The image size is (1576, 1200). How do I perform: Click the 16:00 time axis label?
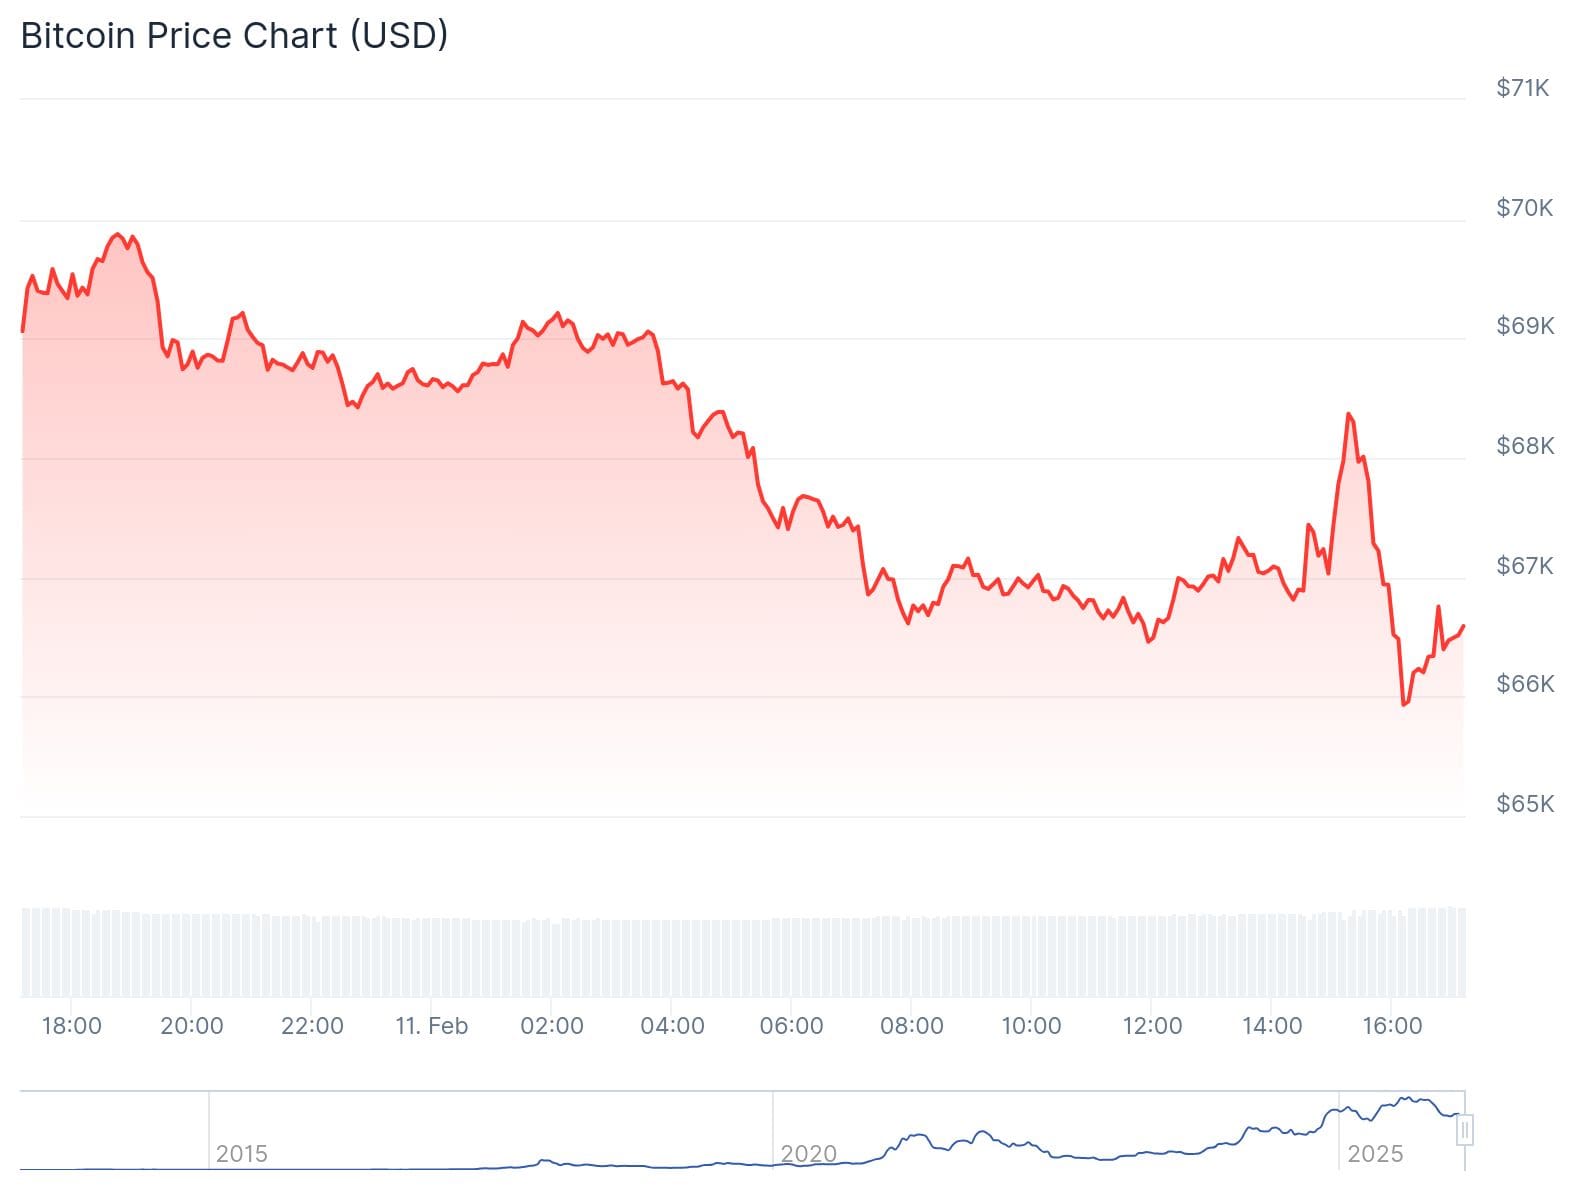(1391, 1026)
